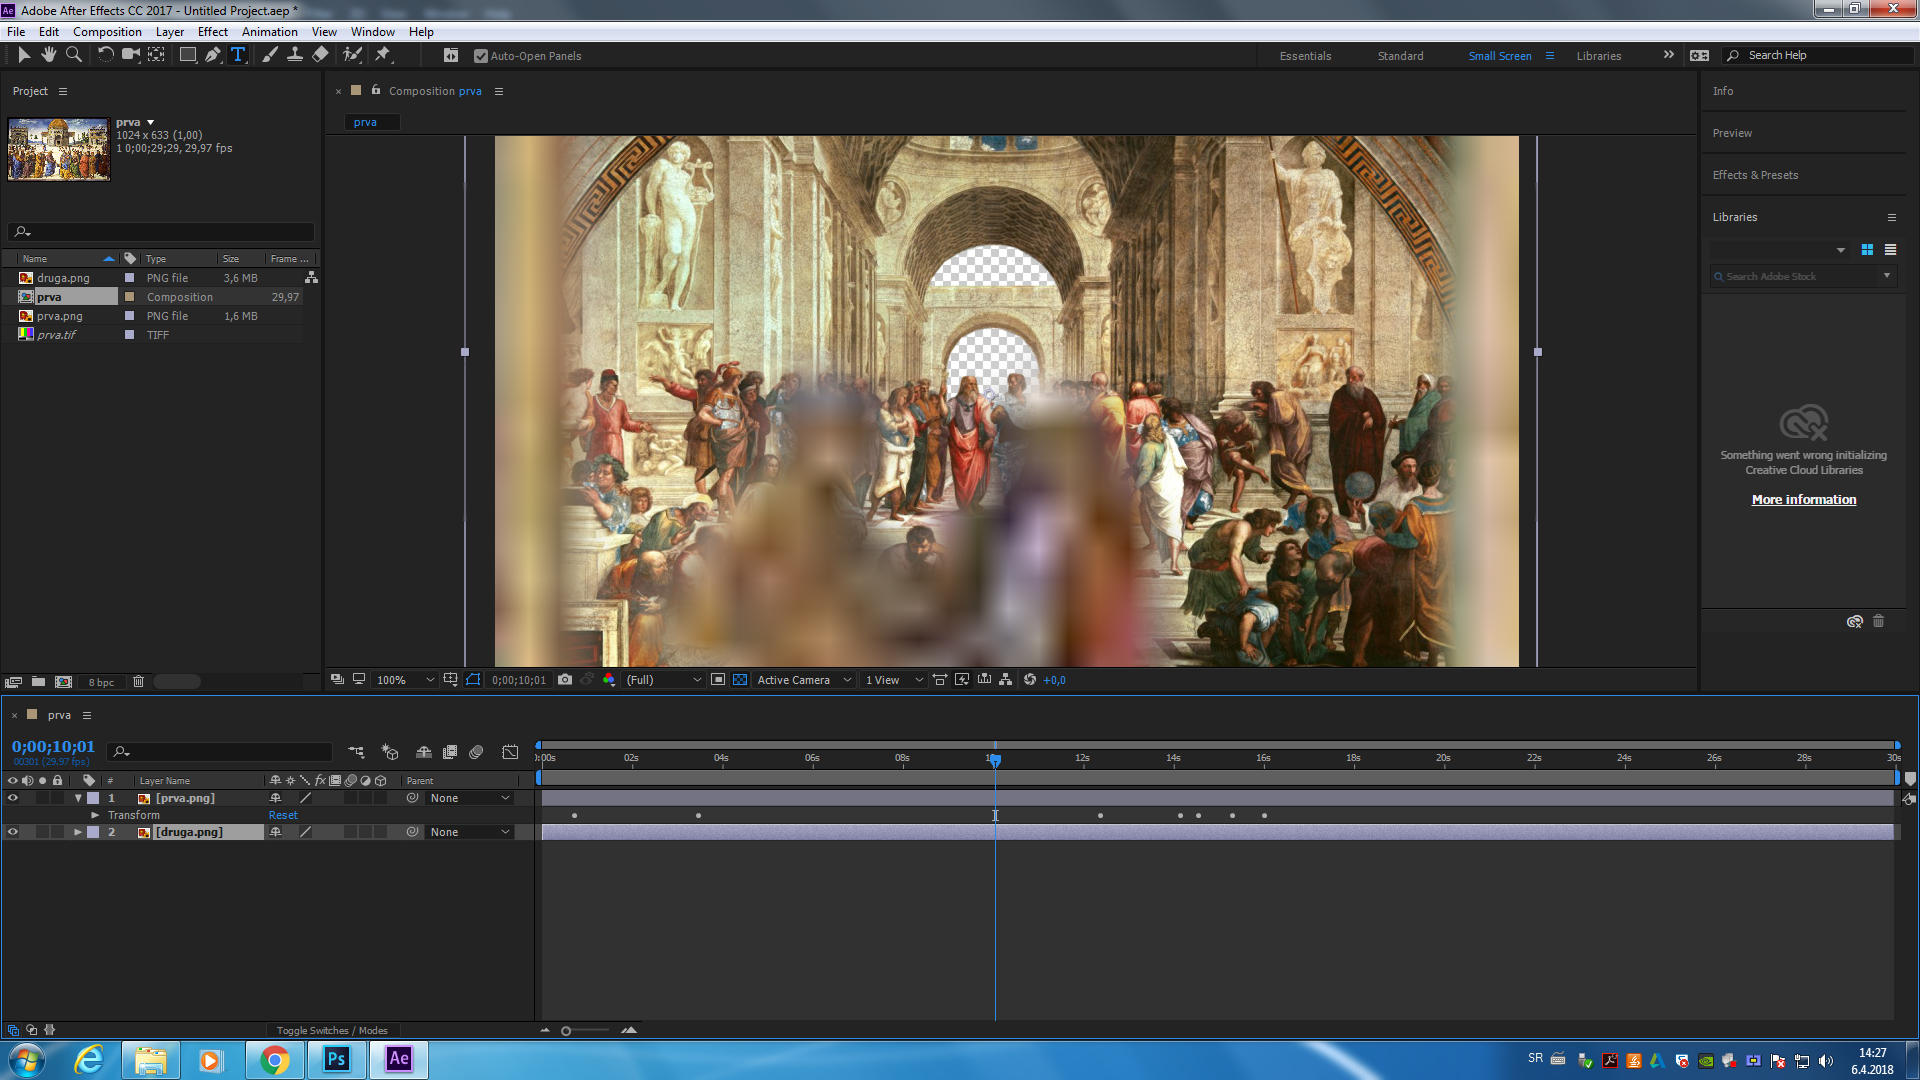Toggle Auto-Open Panels checkbox
The image size is (1920, 1080).
coord(481,56)
